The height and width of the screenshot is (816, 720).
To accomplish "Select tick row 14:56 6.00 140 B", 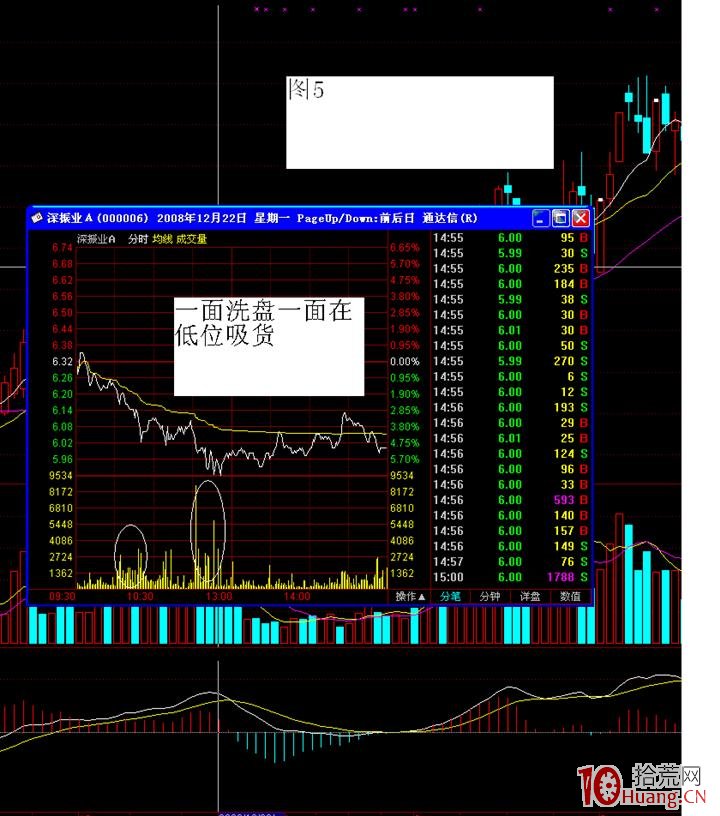I will tap(510, 515).
